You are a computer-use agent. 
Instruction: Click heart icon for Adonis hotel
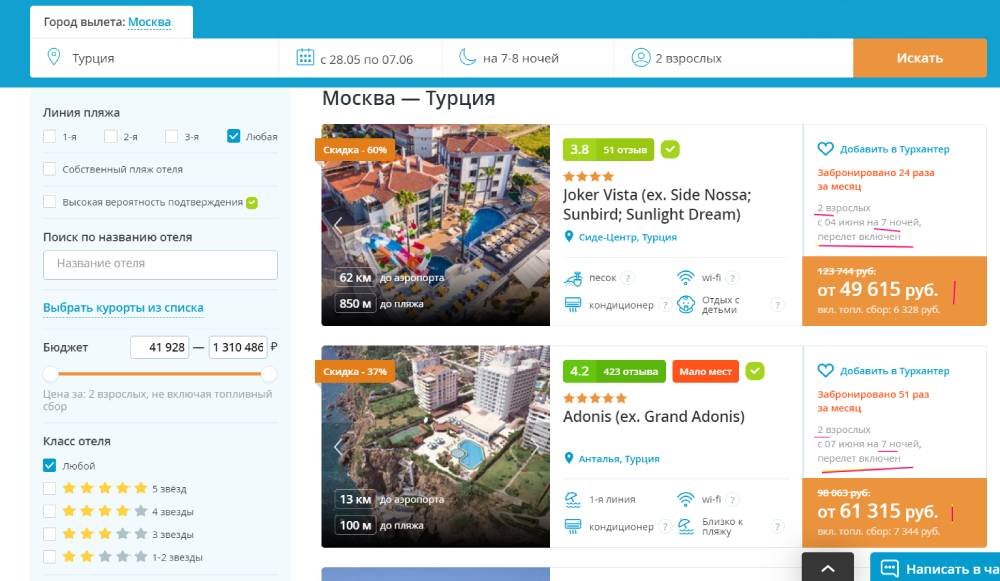tap(825, 371)
